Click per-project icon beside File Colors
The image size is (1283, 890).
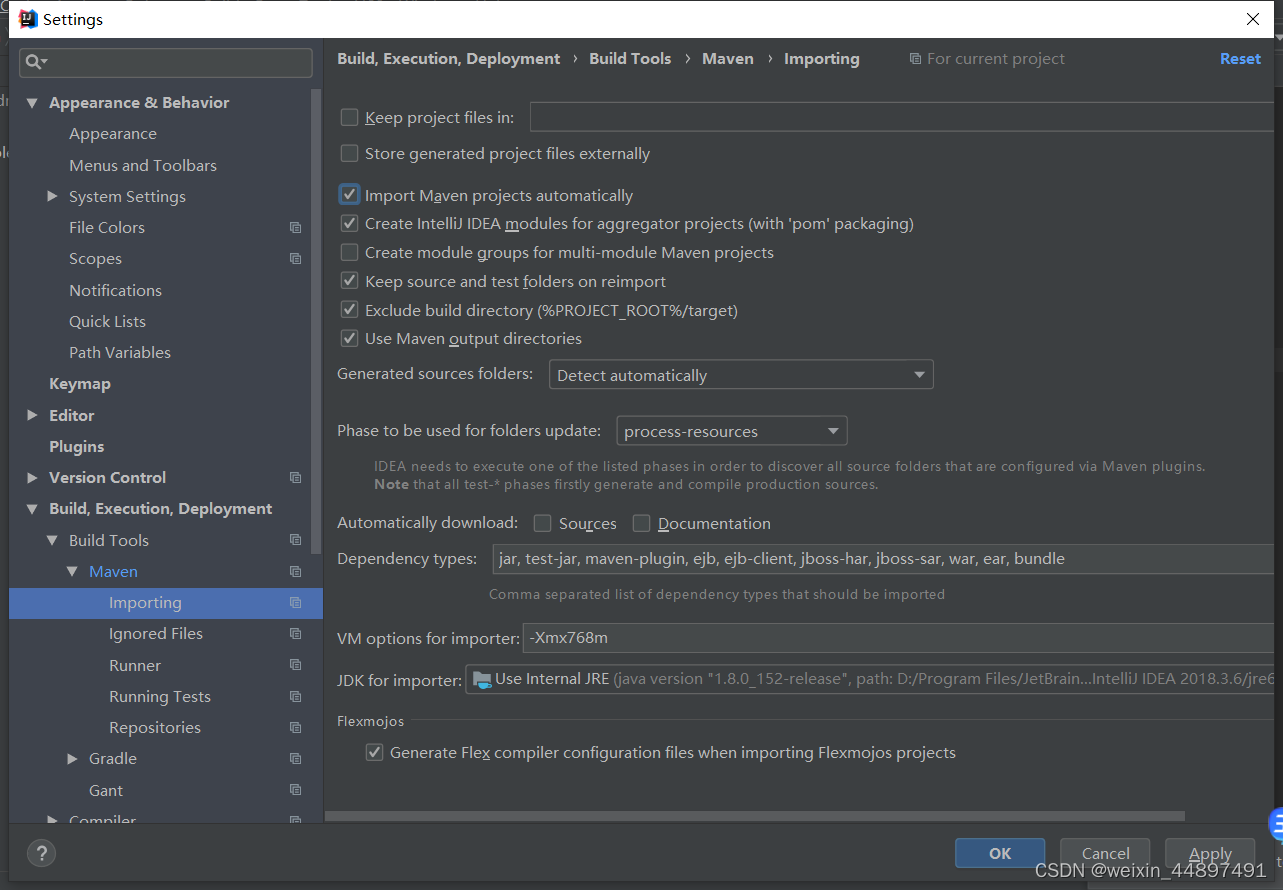[x=295, y=228]
